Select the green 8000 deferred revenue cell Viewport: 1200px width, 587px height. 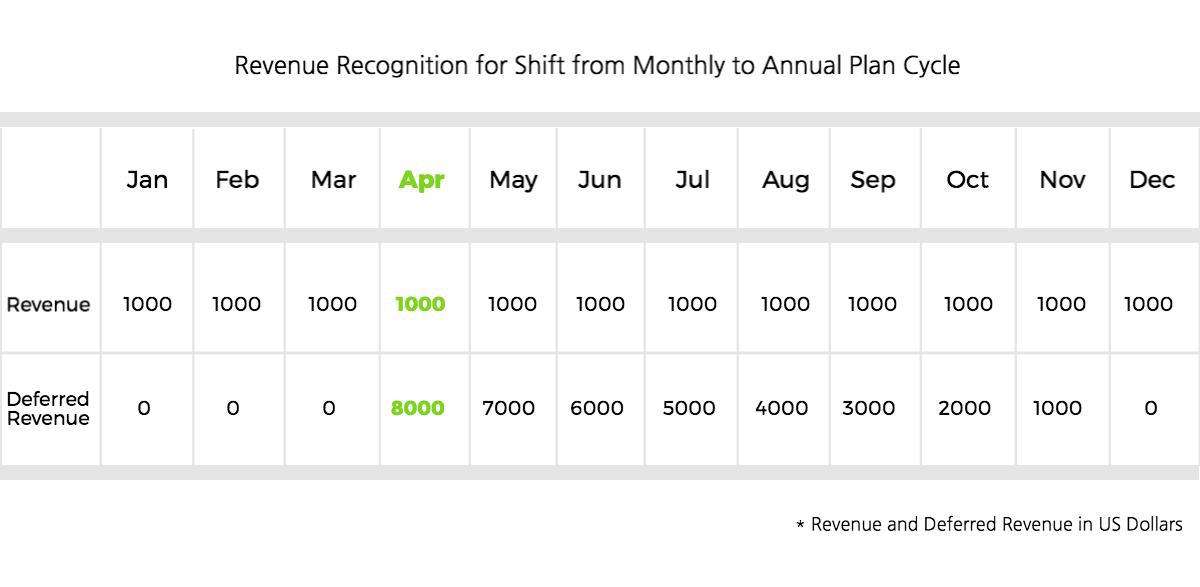point(418,408)
